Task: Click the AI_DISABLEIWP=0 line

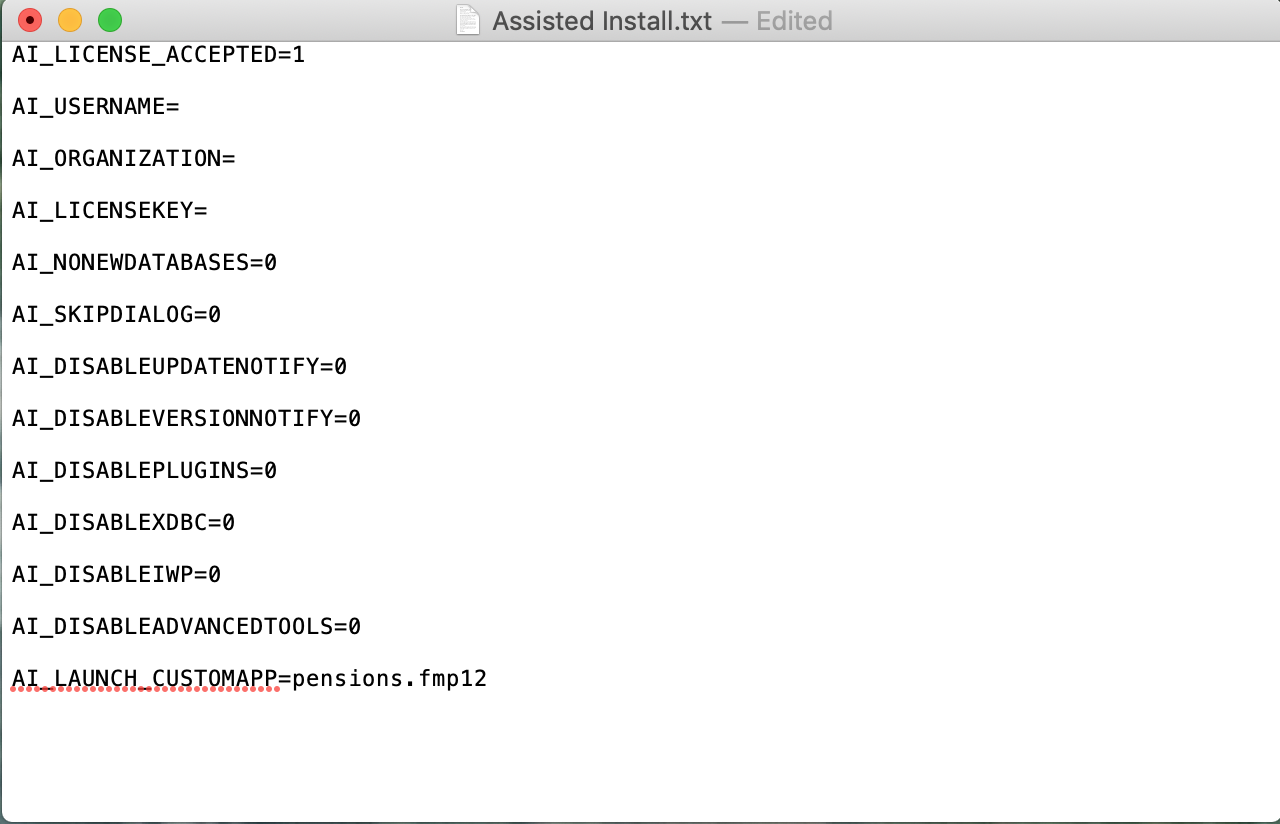Action: [116, 574]
